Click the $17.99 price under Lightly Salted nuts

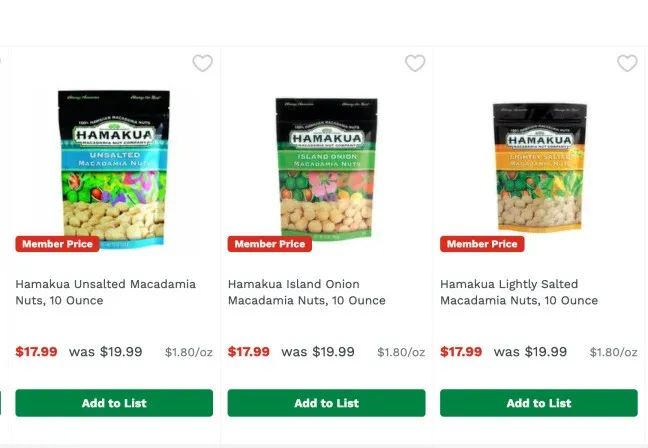click(x=461, y=352)
